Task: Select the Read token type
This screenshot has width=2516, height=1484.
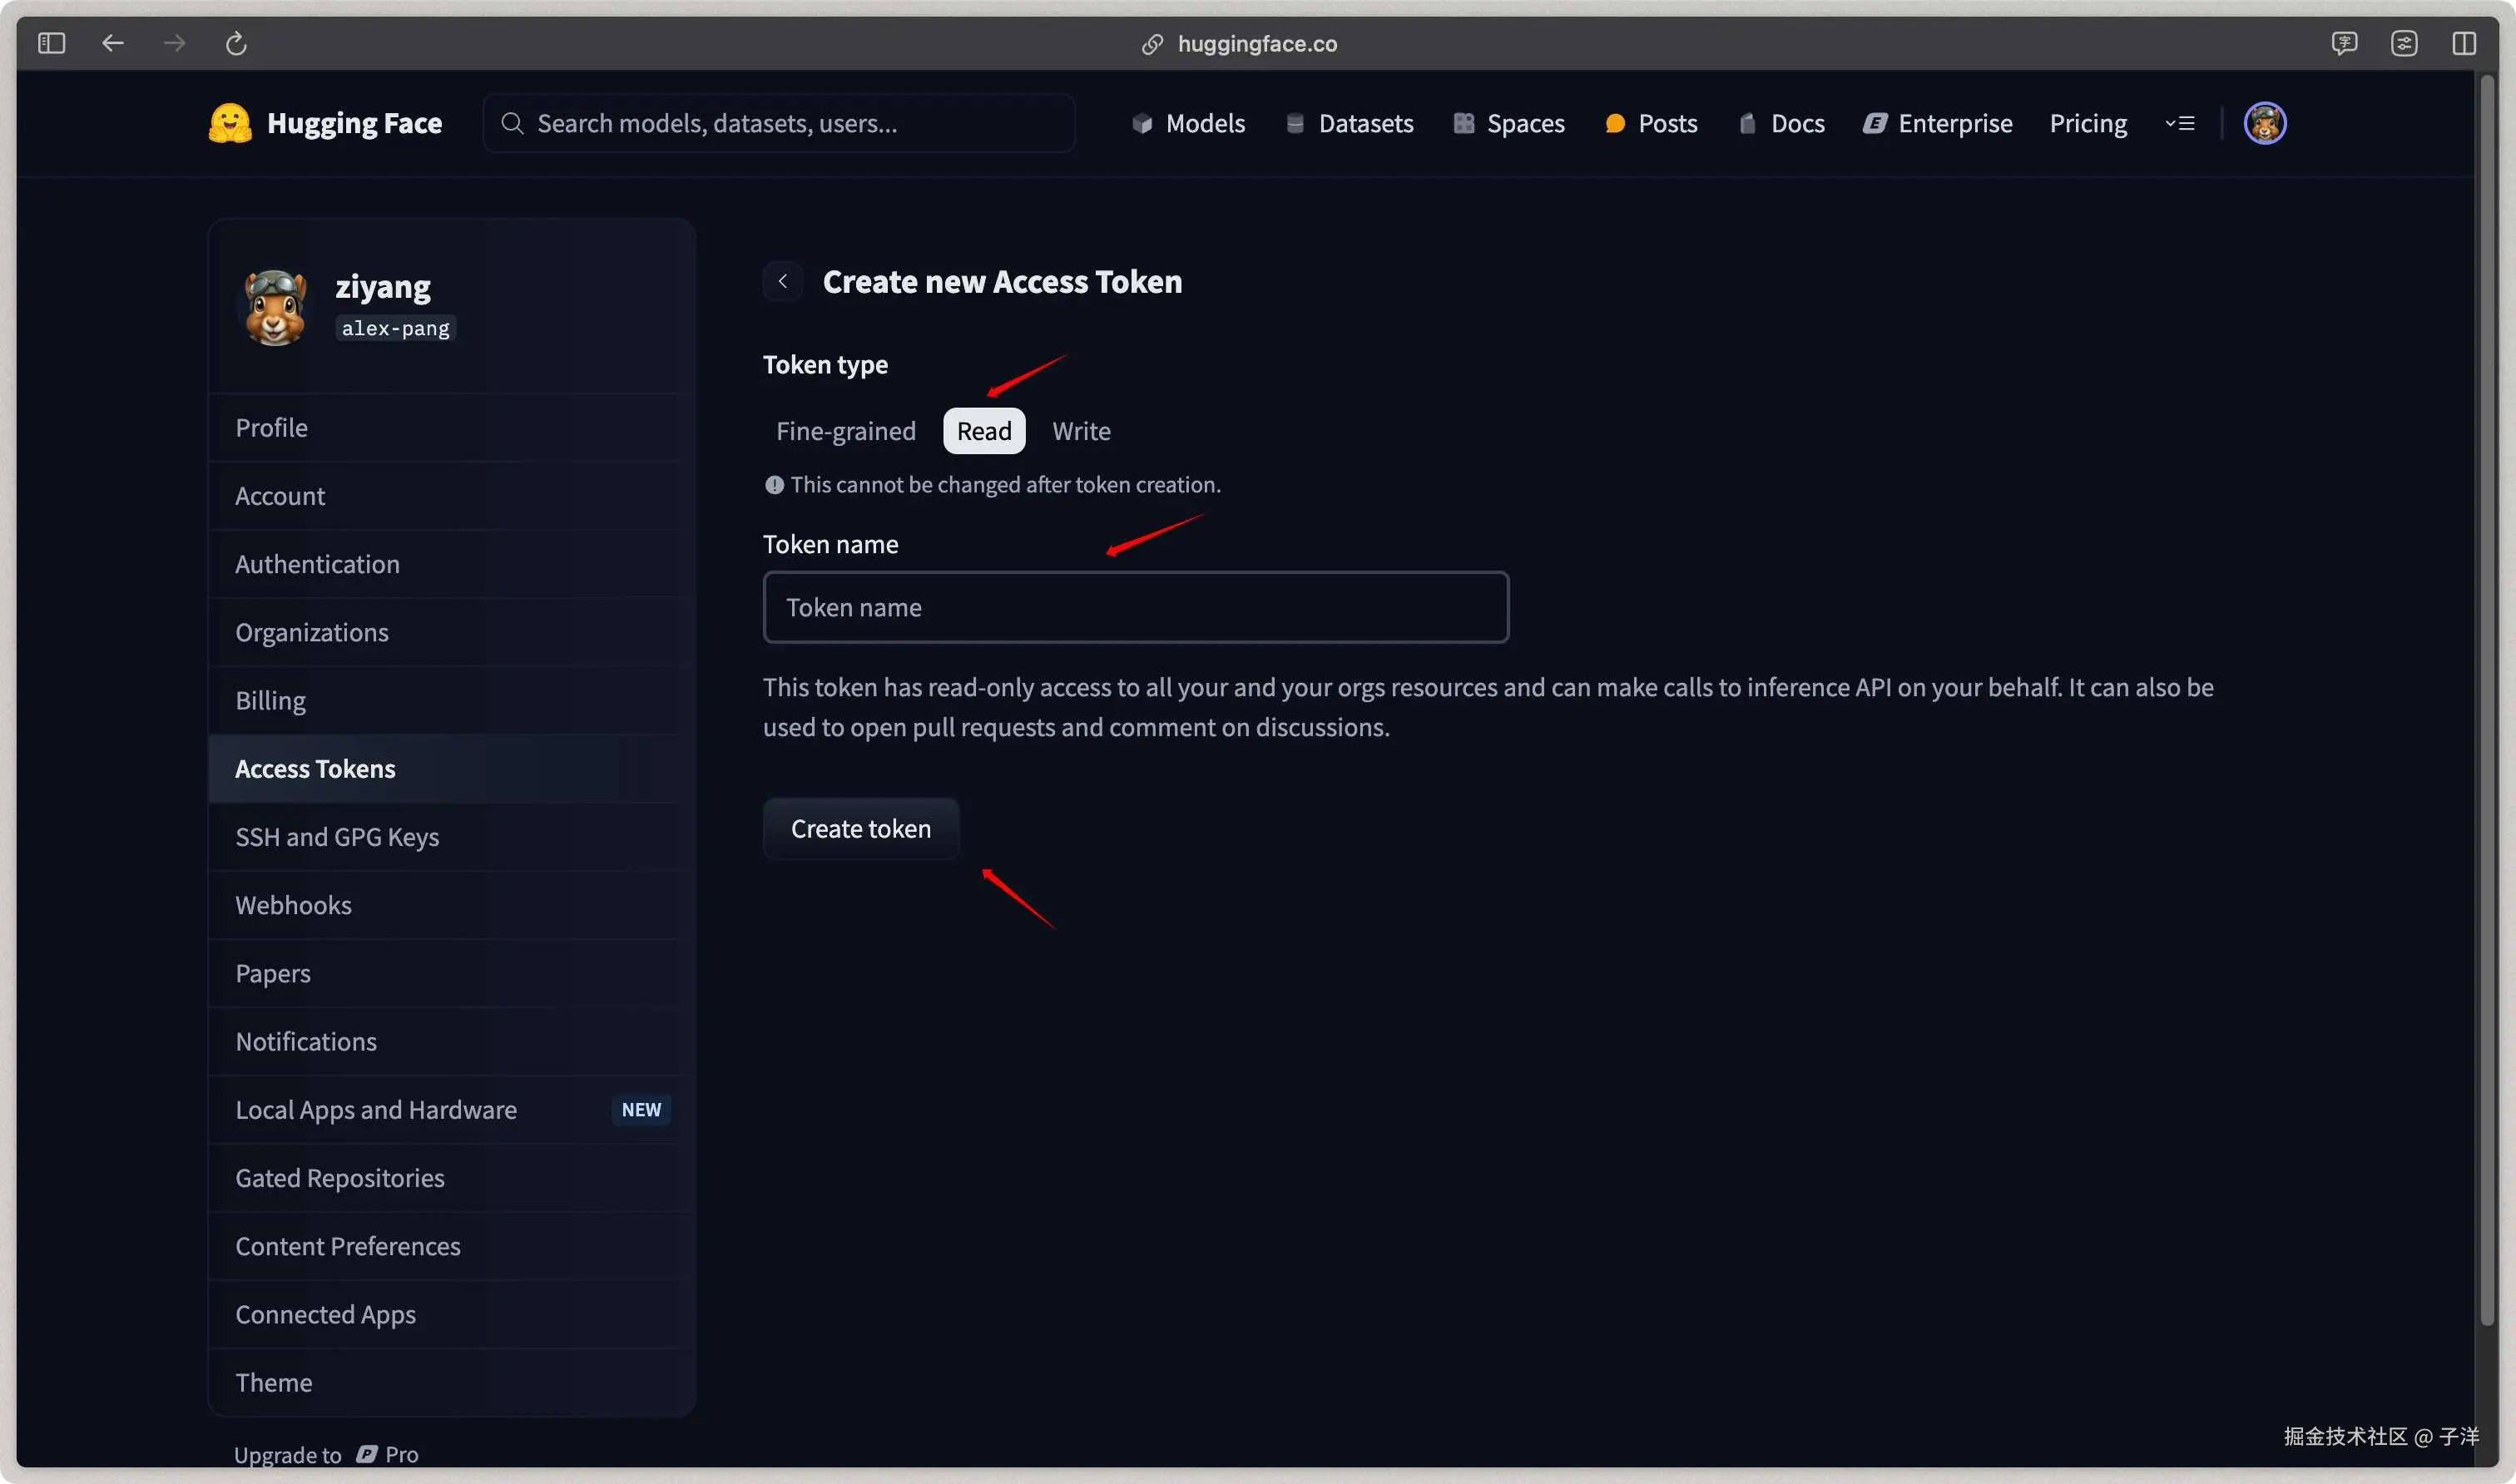Action: click(984, 431)
